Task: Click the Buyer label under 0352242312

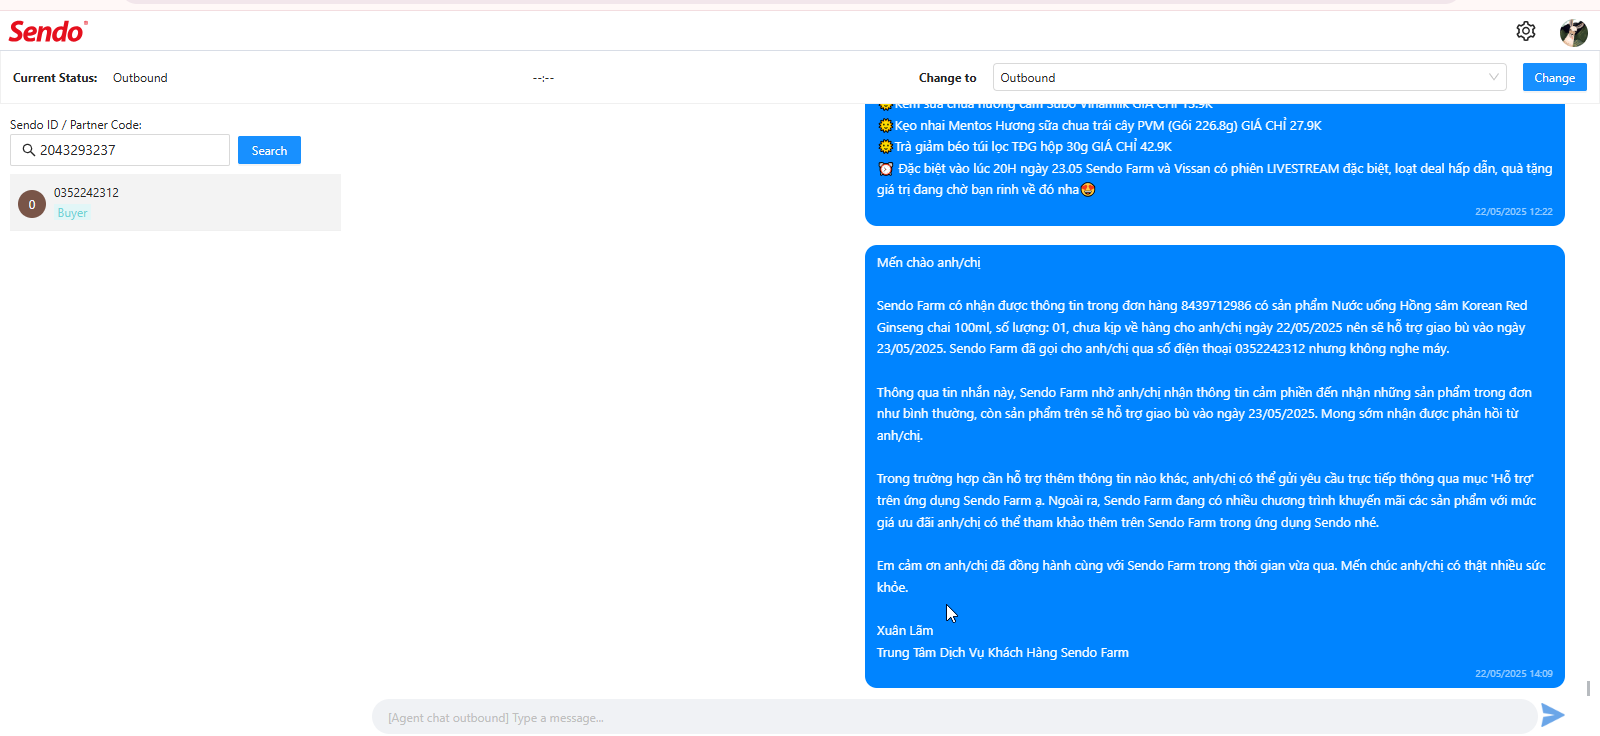Action: coord(72,213)
